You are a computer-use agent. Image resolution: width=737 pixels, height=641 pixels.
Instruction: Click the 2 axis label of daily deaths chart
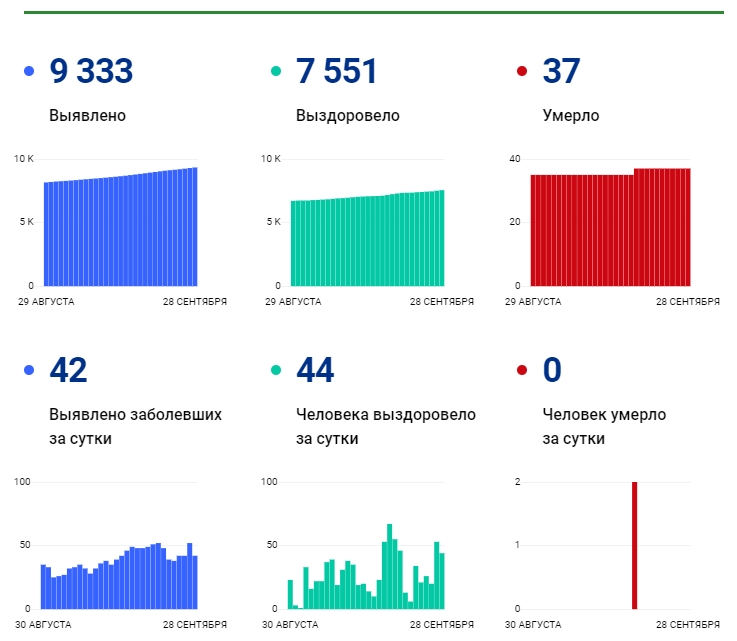(x=517, y=482)
